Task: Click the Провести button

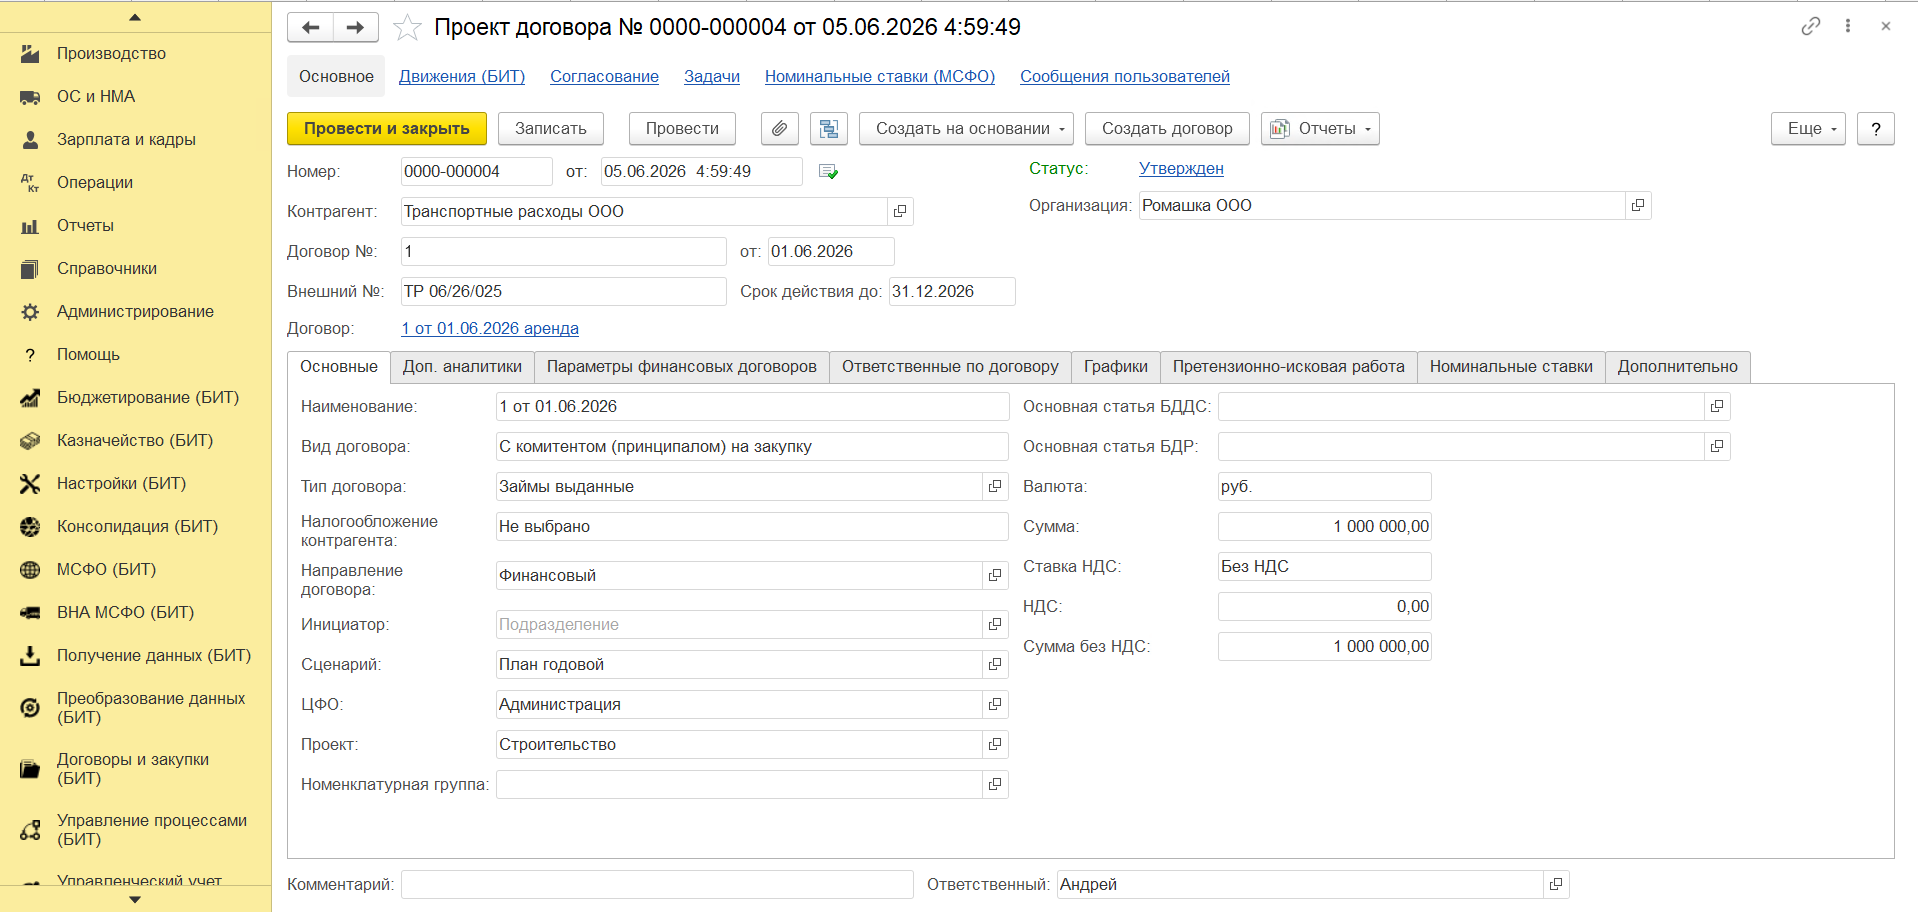Action: coord(682,128)
